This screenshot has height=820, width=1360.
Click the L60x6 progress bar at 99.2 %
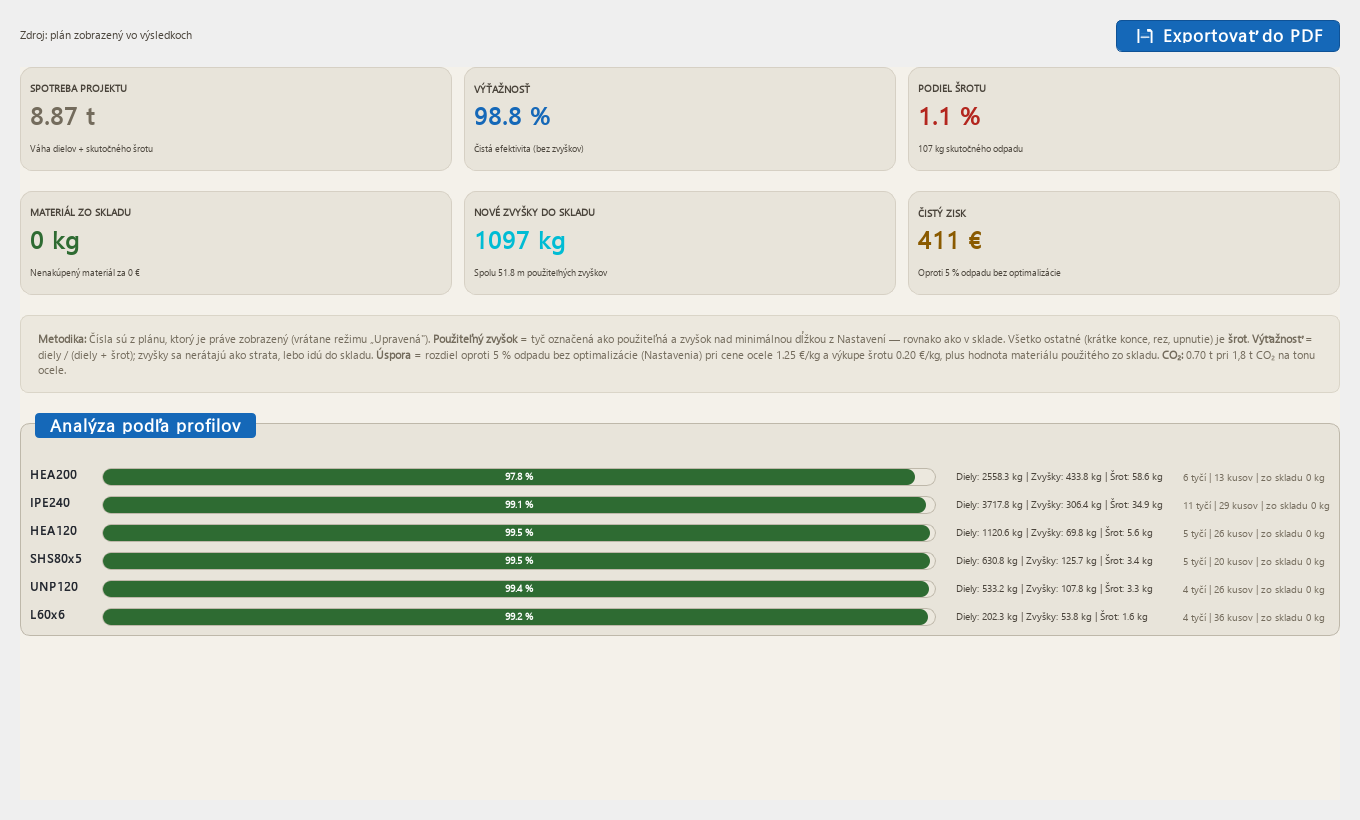click(x=519, y=617)
